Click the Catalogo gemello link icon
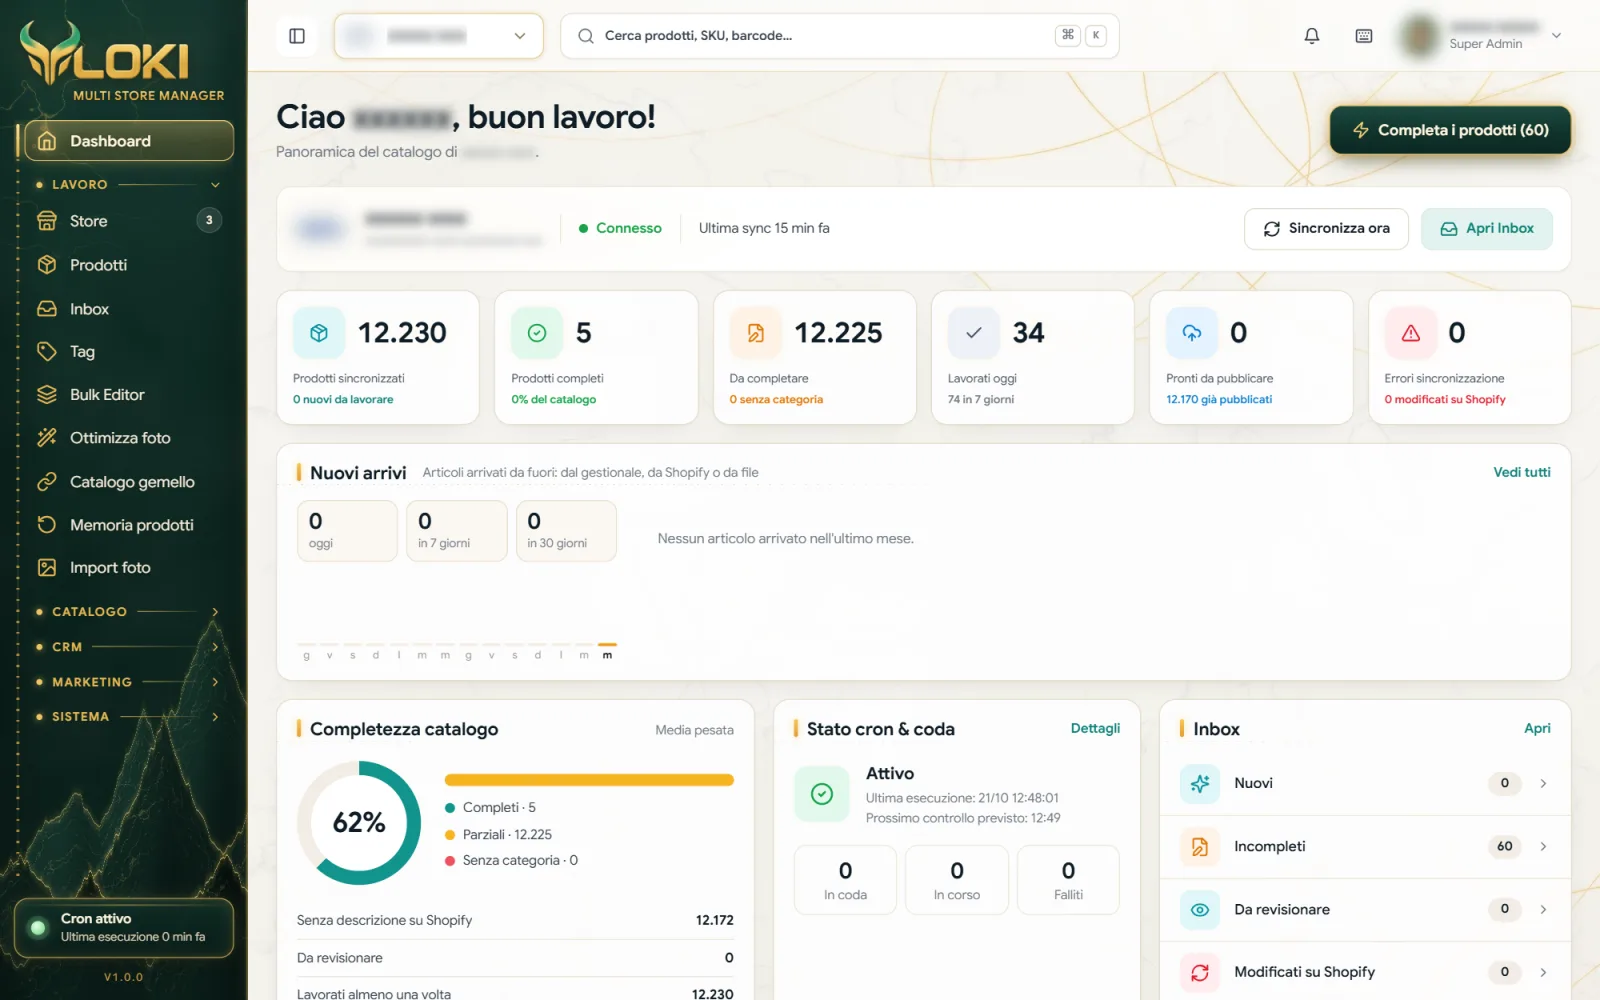 (47, 482)
